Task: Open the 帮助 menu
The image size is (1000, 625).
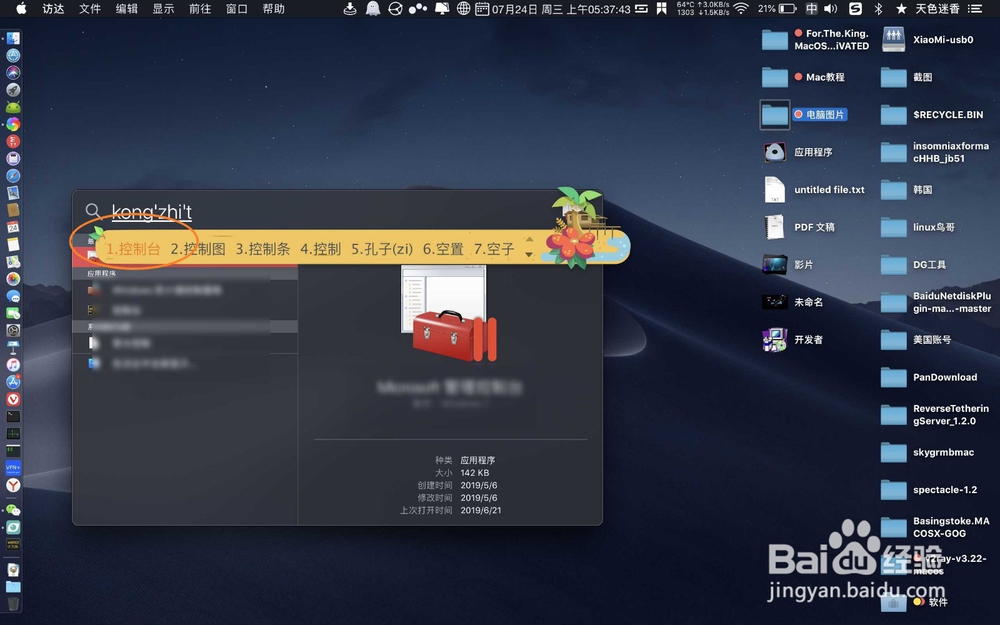Action: click(x=274, y=9)
